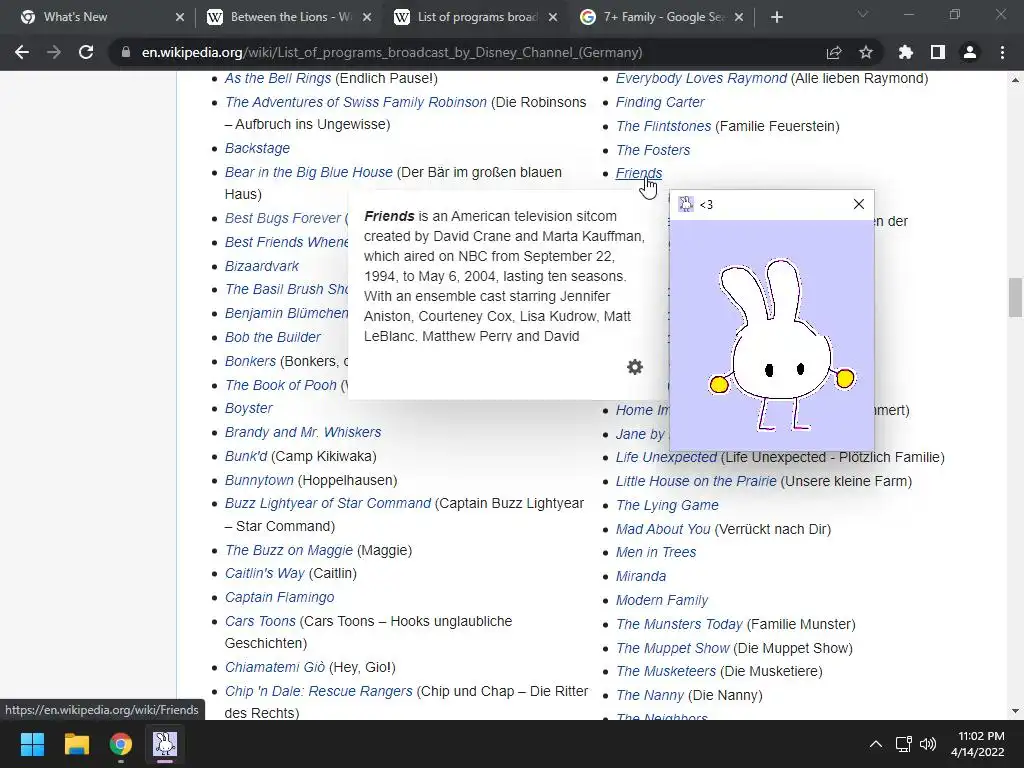Close the <3 bunny popup window
Image resolution: width=1024 pixels, height=768 pixels.
[x=859, y=204]
